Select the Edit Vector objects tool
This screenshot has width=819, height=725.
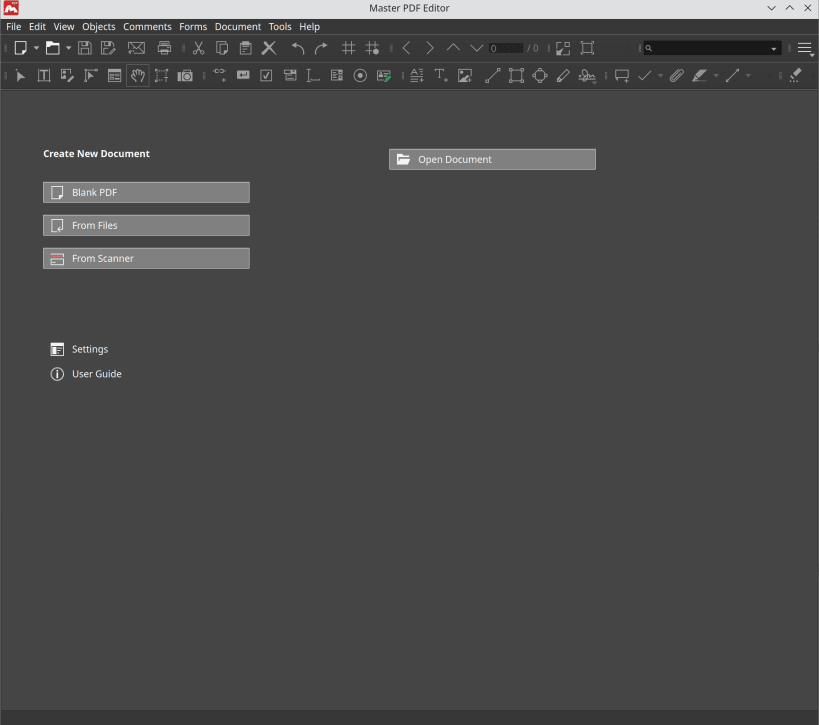(x=91, y=76)
